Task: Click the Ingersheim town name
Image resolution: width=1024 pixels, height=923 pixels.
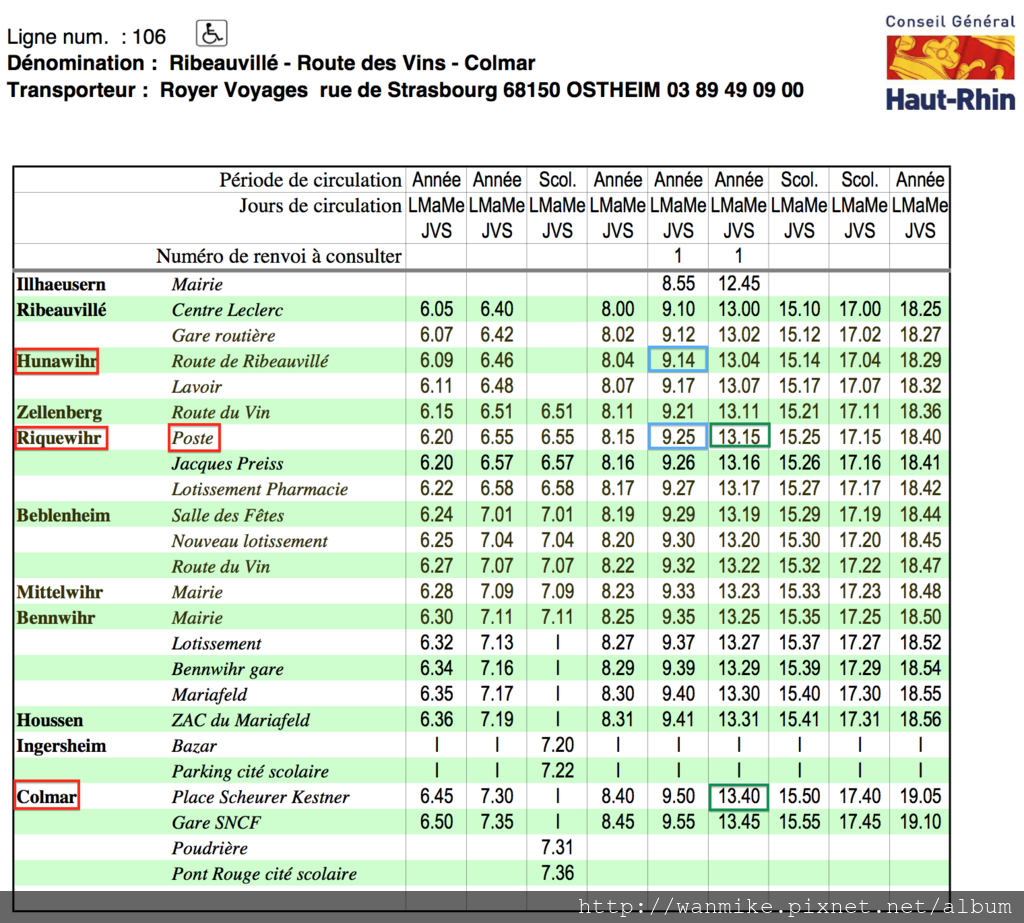Action: click(61, 746)
